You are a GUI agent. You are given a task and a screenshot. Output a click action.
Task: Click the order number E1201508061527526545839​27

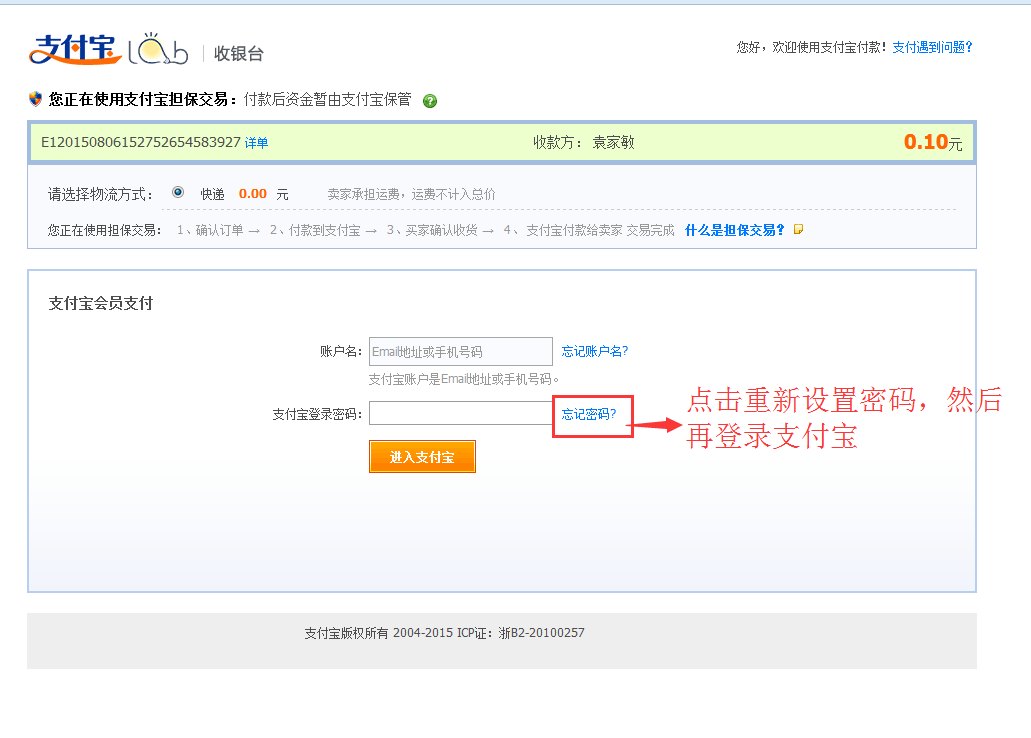(141, 142)
